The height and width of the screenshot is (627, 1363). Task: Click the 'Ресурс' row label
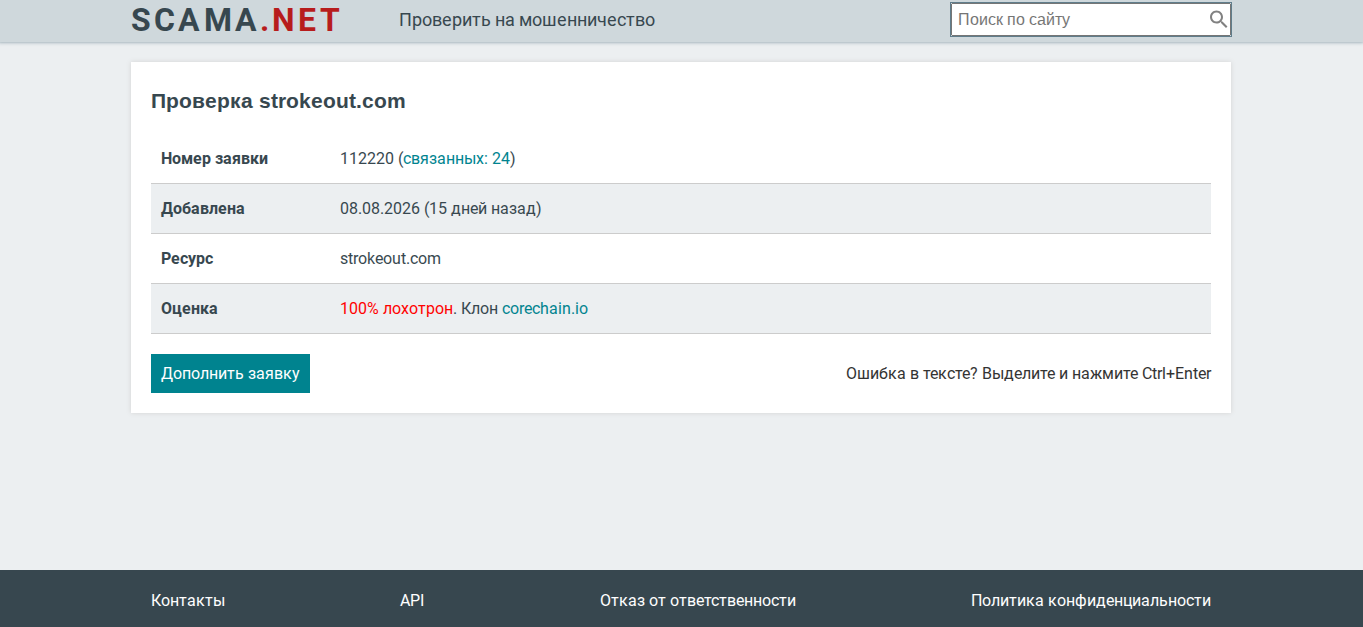[187, 258]
